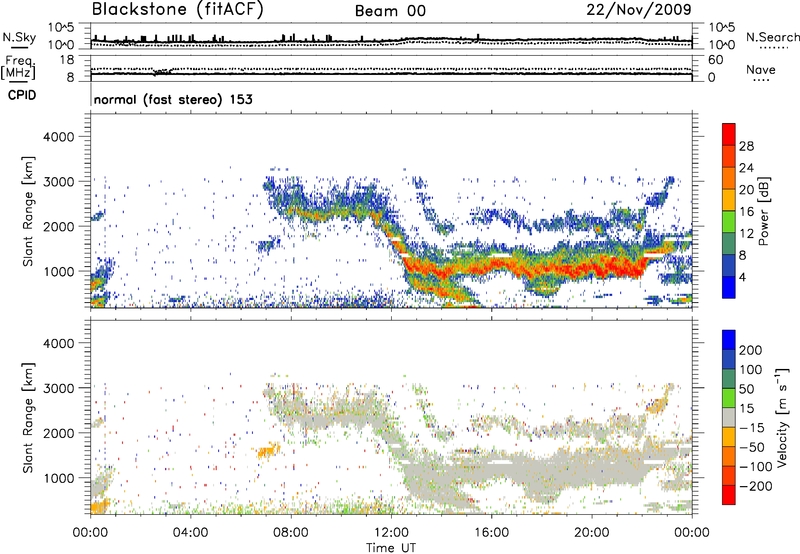
Task: Click the orange velocity patch near 07:00
Action: coord(268,451)
